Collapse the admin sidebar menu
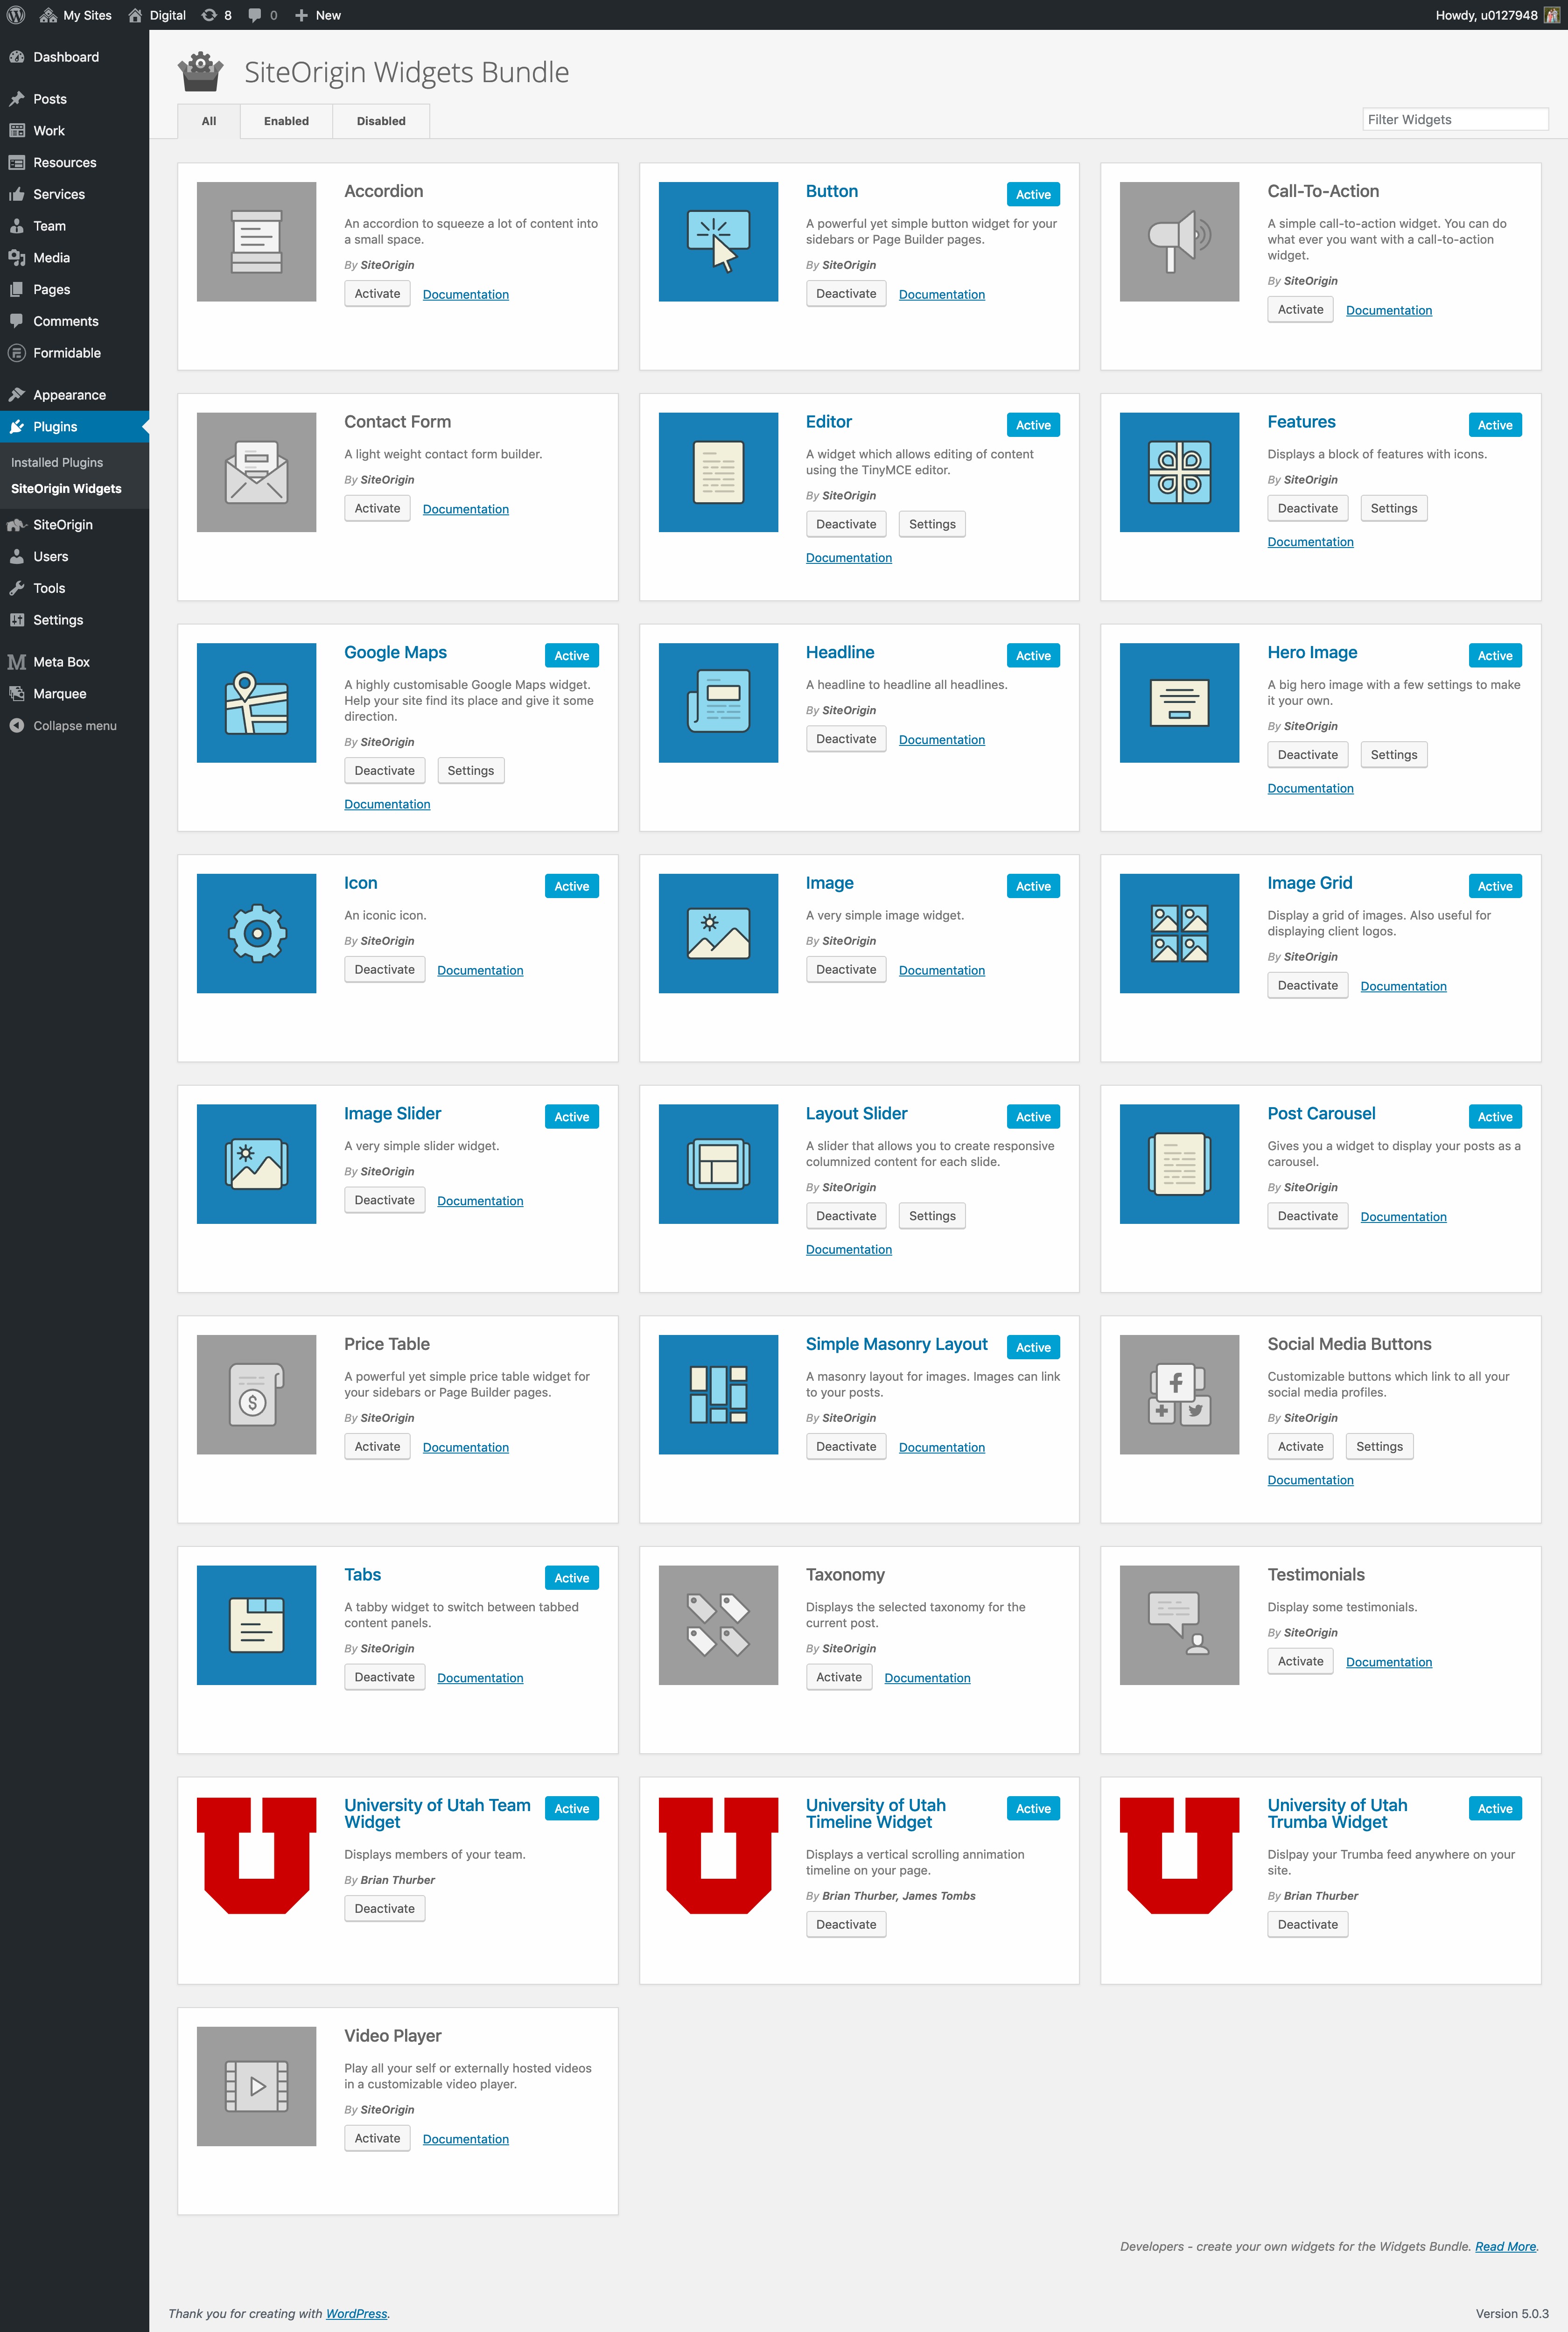The width and height of the screenshot is (1568, 2332). click(74, 726)
